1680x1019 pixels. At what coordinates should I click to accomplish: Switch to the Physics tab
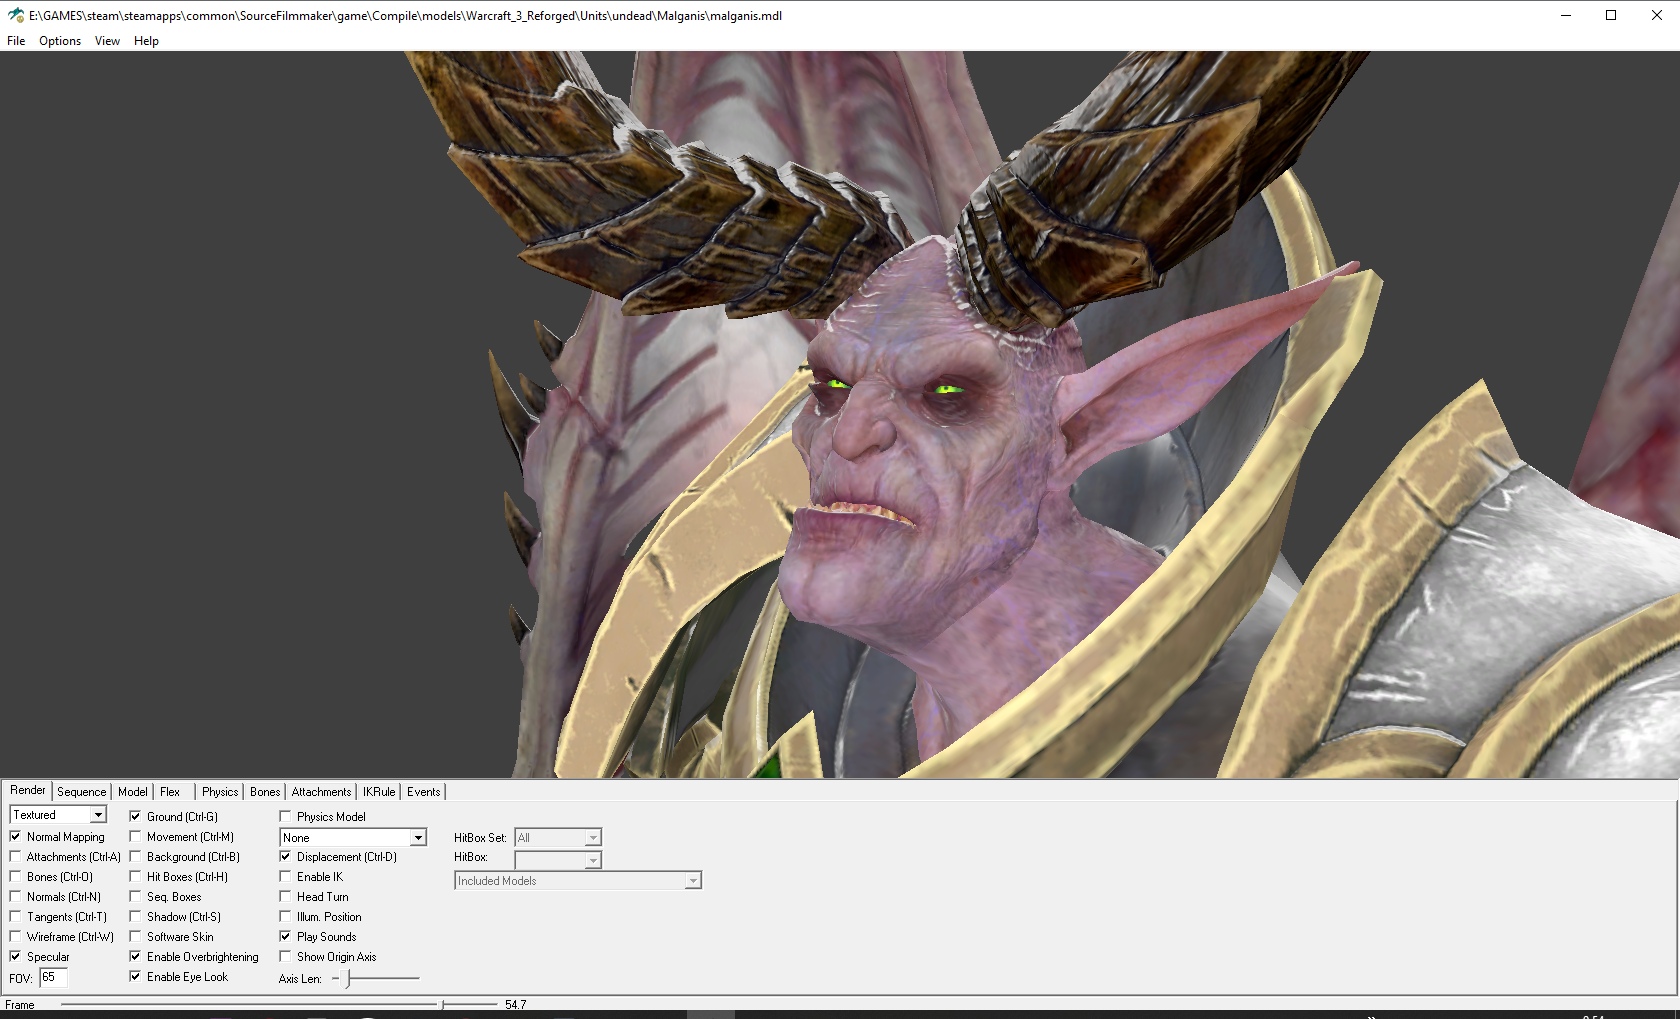220,792
